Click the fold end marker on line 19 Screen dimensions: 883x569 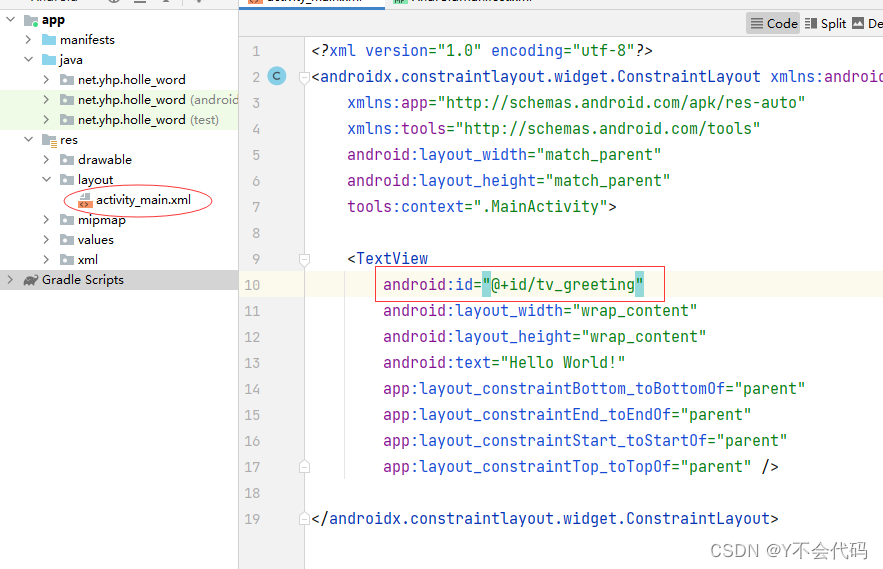pos(305,519)
